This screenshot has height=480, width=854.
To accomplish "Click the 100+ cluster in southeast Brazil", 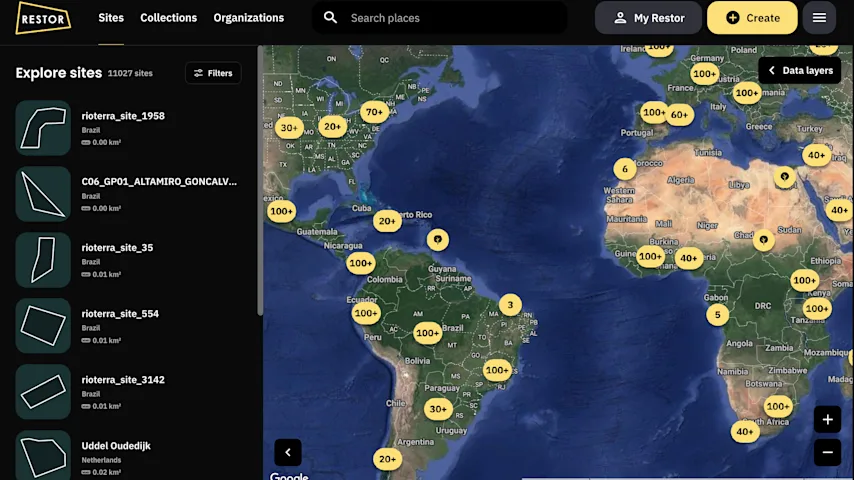I will click(x=497, y=370).
